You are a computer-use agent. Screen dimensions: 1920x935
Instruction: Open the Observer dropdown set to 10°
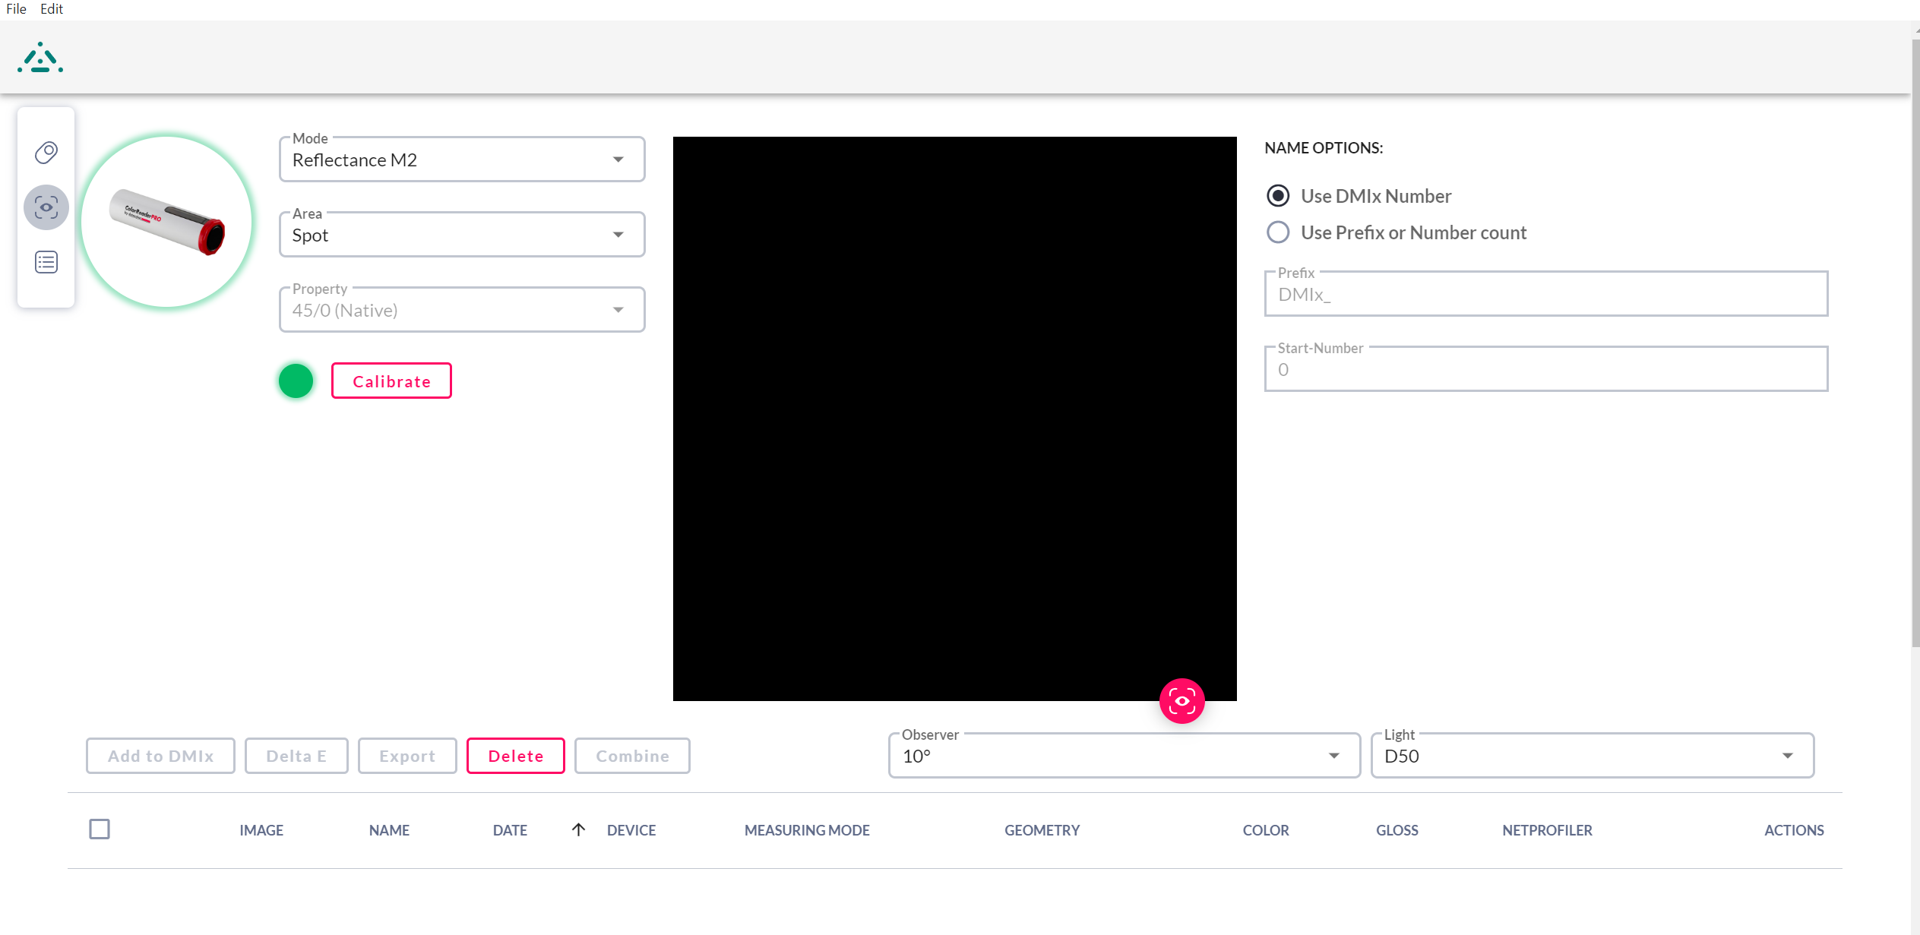pyautogui.click(x=1124, y=756)
